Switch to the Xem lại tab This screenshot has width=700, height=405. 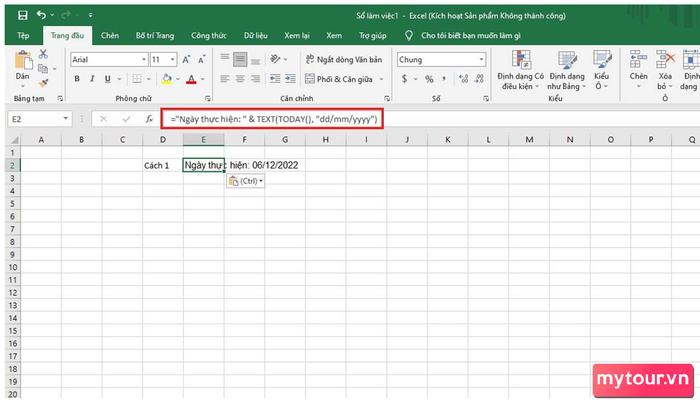(297, 35)
